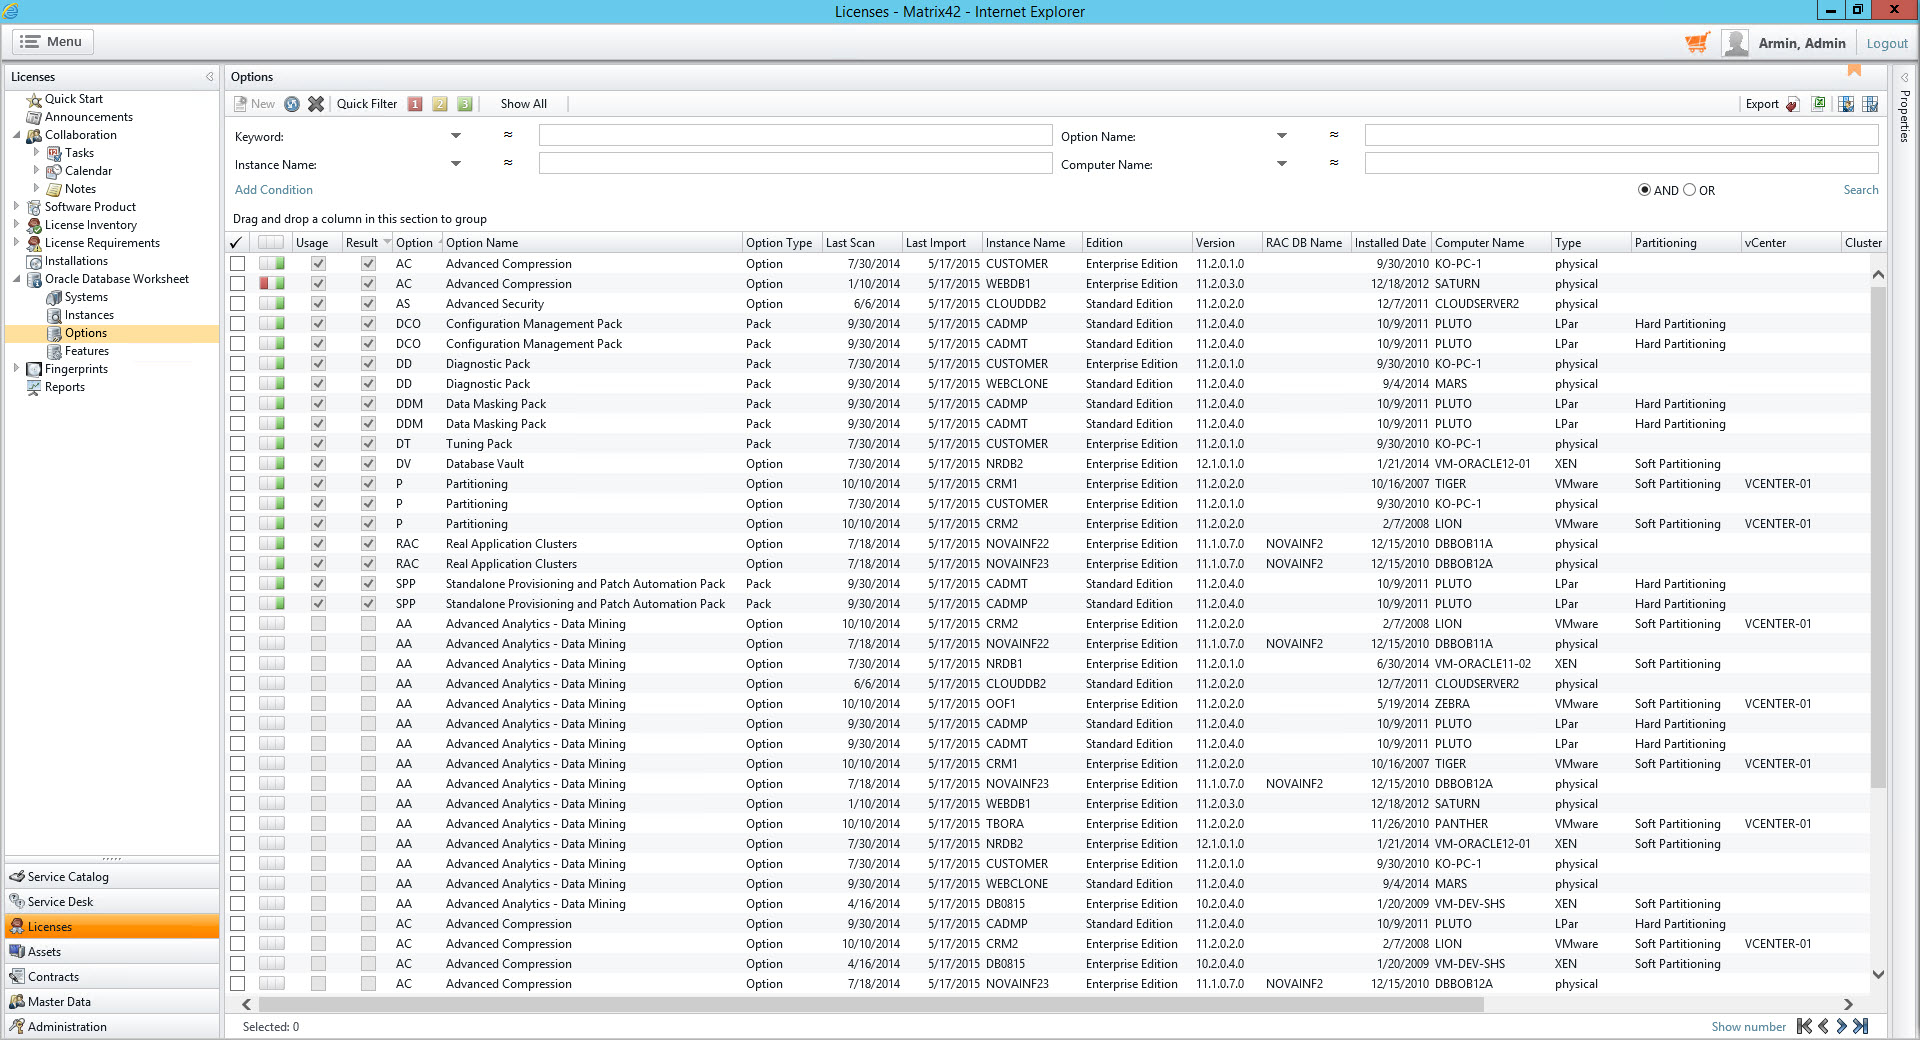Open the shopping cart
The width and height of the screenshot is (1920, 1040).
pyautogui.click(x=1697, y=43)
